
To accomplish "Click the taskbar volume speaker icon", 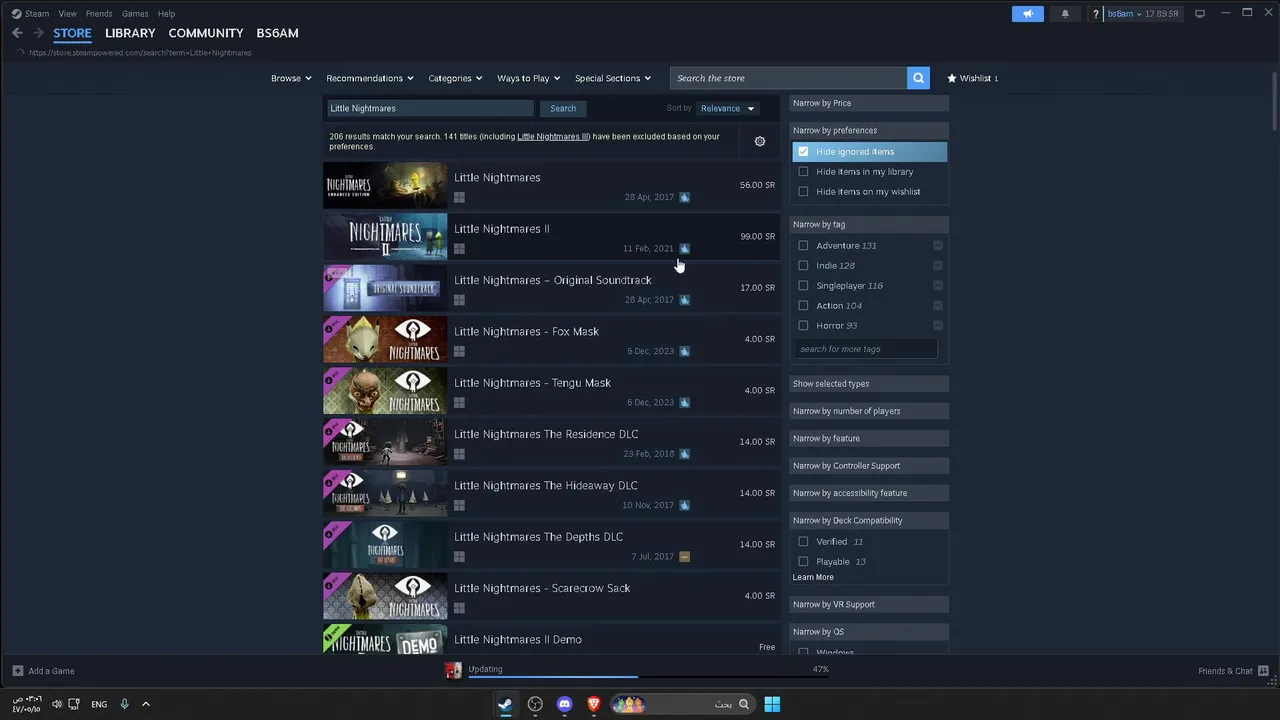I will click(56, 704).
